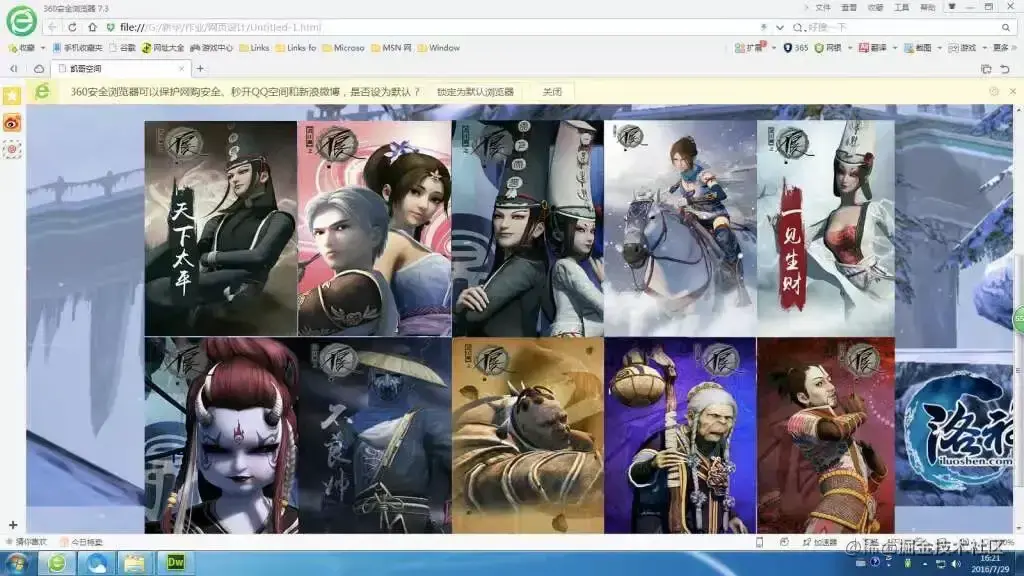Open the Window bookmark folder
The width and height of the screenshot is (1024, 576).
[439, 48]
